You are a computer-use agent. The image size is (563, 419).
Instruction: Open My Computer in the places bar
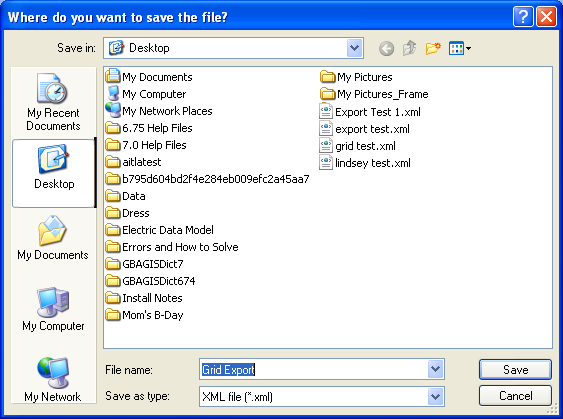[x=53, y=309]
